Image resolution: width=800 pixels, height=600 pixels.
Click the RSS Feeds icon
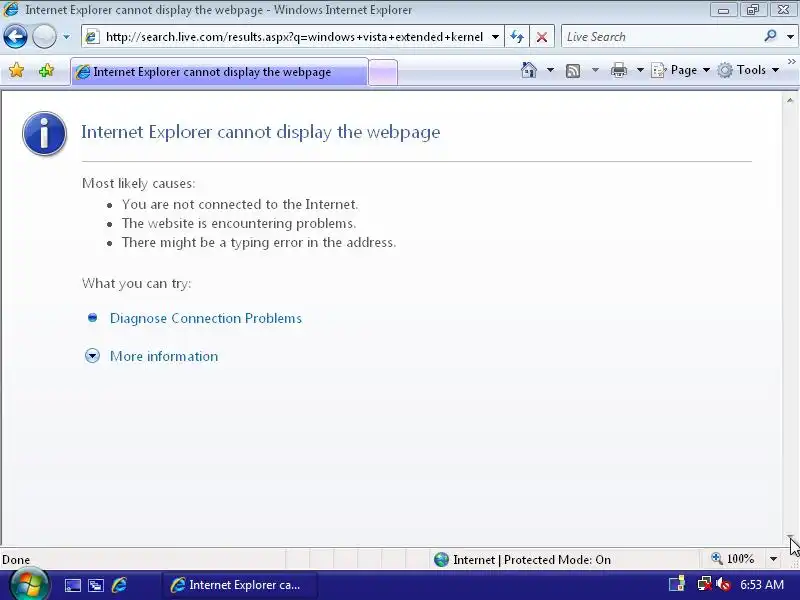tap(573, 70)
